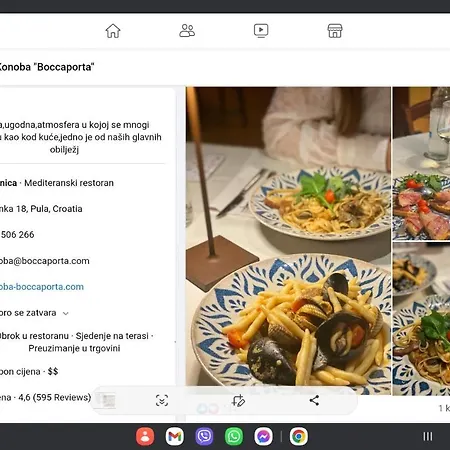Open the Friends tab icon
The width and height of the screenshot is (450, 450).
(x=187, y=31)
